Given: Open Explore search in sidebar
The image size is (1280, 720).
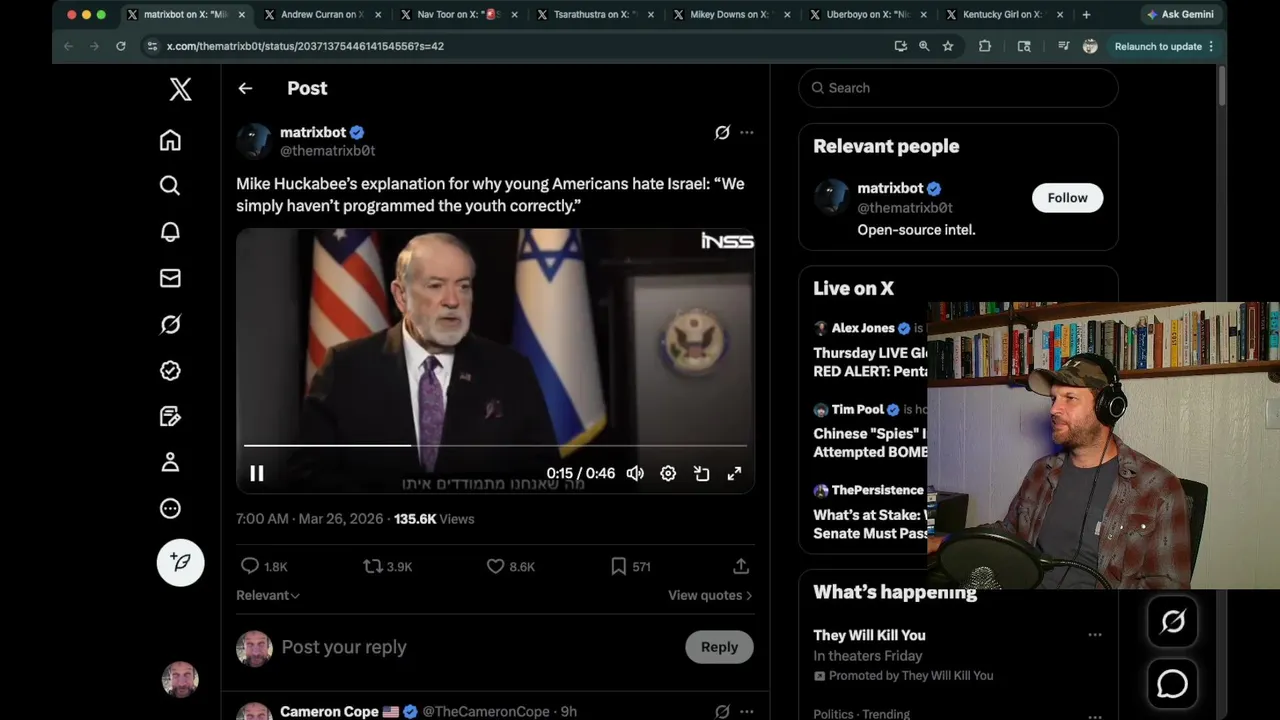Looking at the screenshot, I should click(x=170, y=186).
